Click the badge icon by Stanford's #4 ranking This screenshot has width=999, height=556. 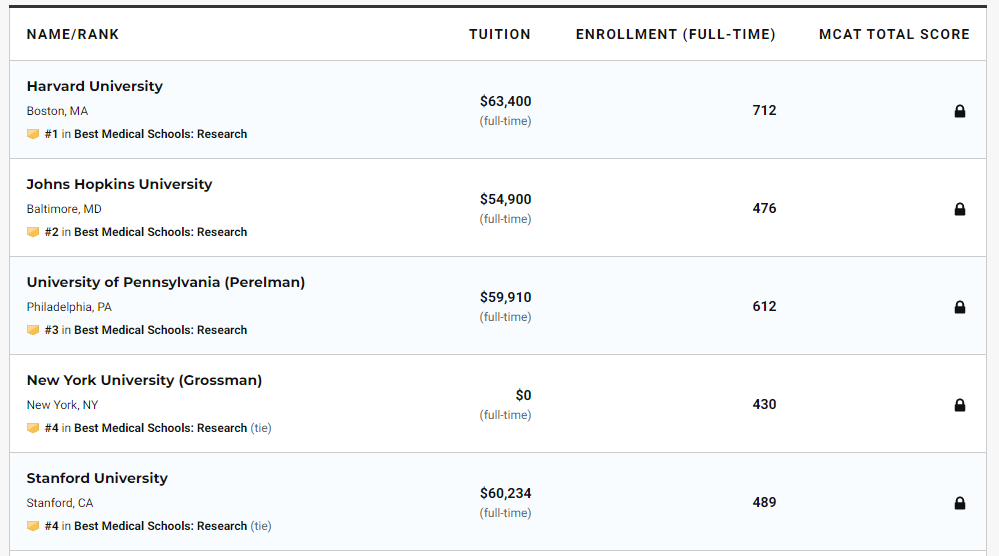pyautogui.click(x=33, y=526)
